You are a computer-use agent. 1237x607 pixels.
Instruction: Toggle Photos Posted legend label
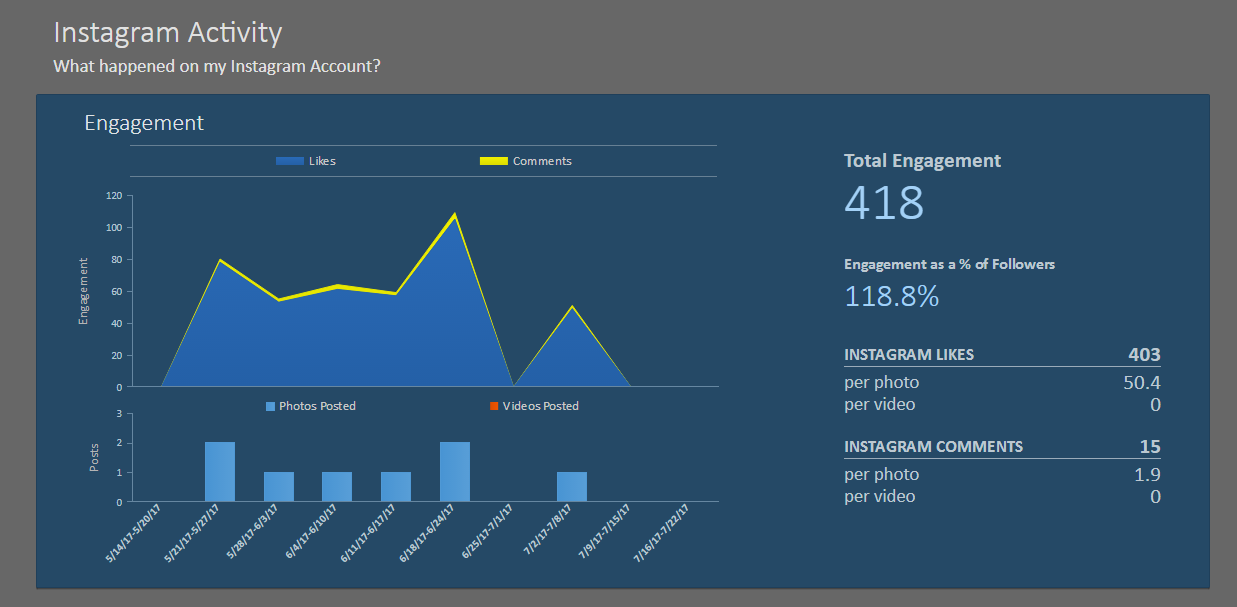pyautogui.click(x=317, y=406)
